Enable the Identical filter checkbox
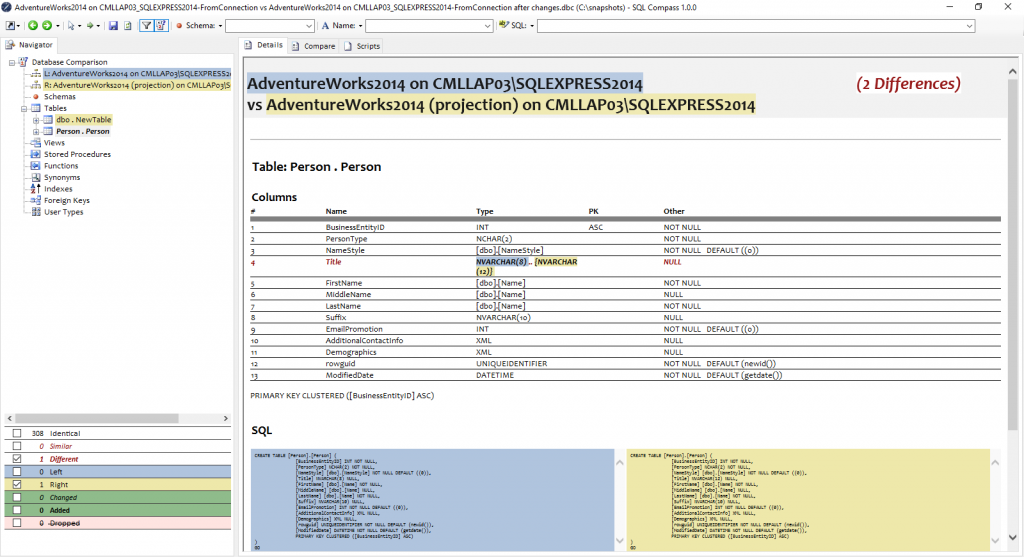Viewport: 1024px width, 557px height. [16, 433]
